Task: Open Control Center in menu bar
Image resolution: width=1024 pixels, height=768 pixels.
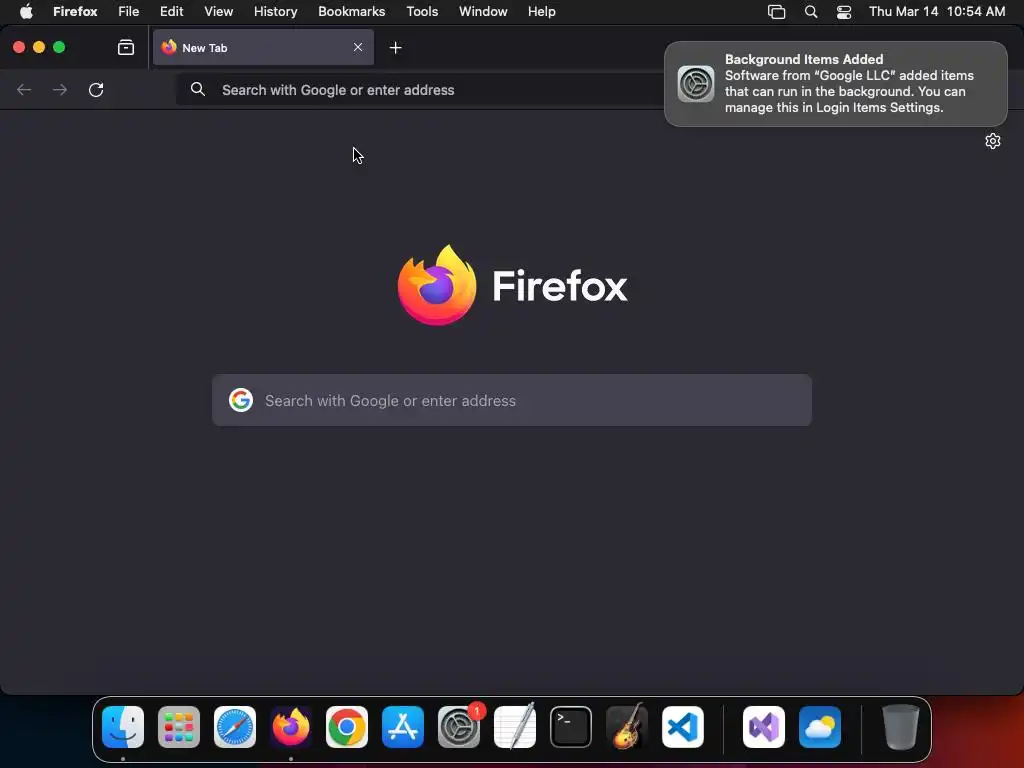Action: (x=844, y=11)
